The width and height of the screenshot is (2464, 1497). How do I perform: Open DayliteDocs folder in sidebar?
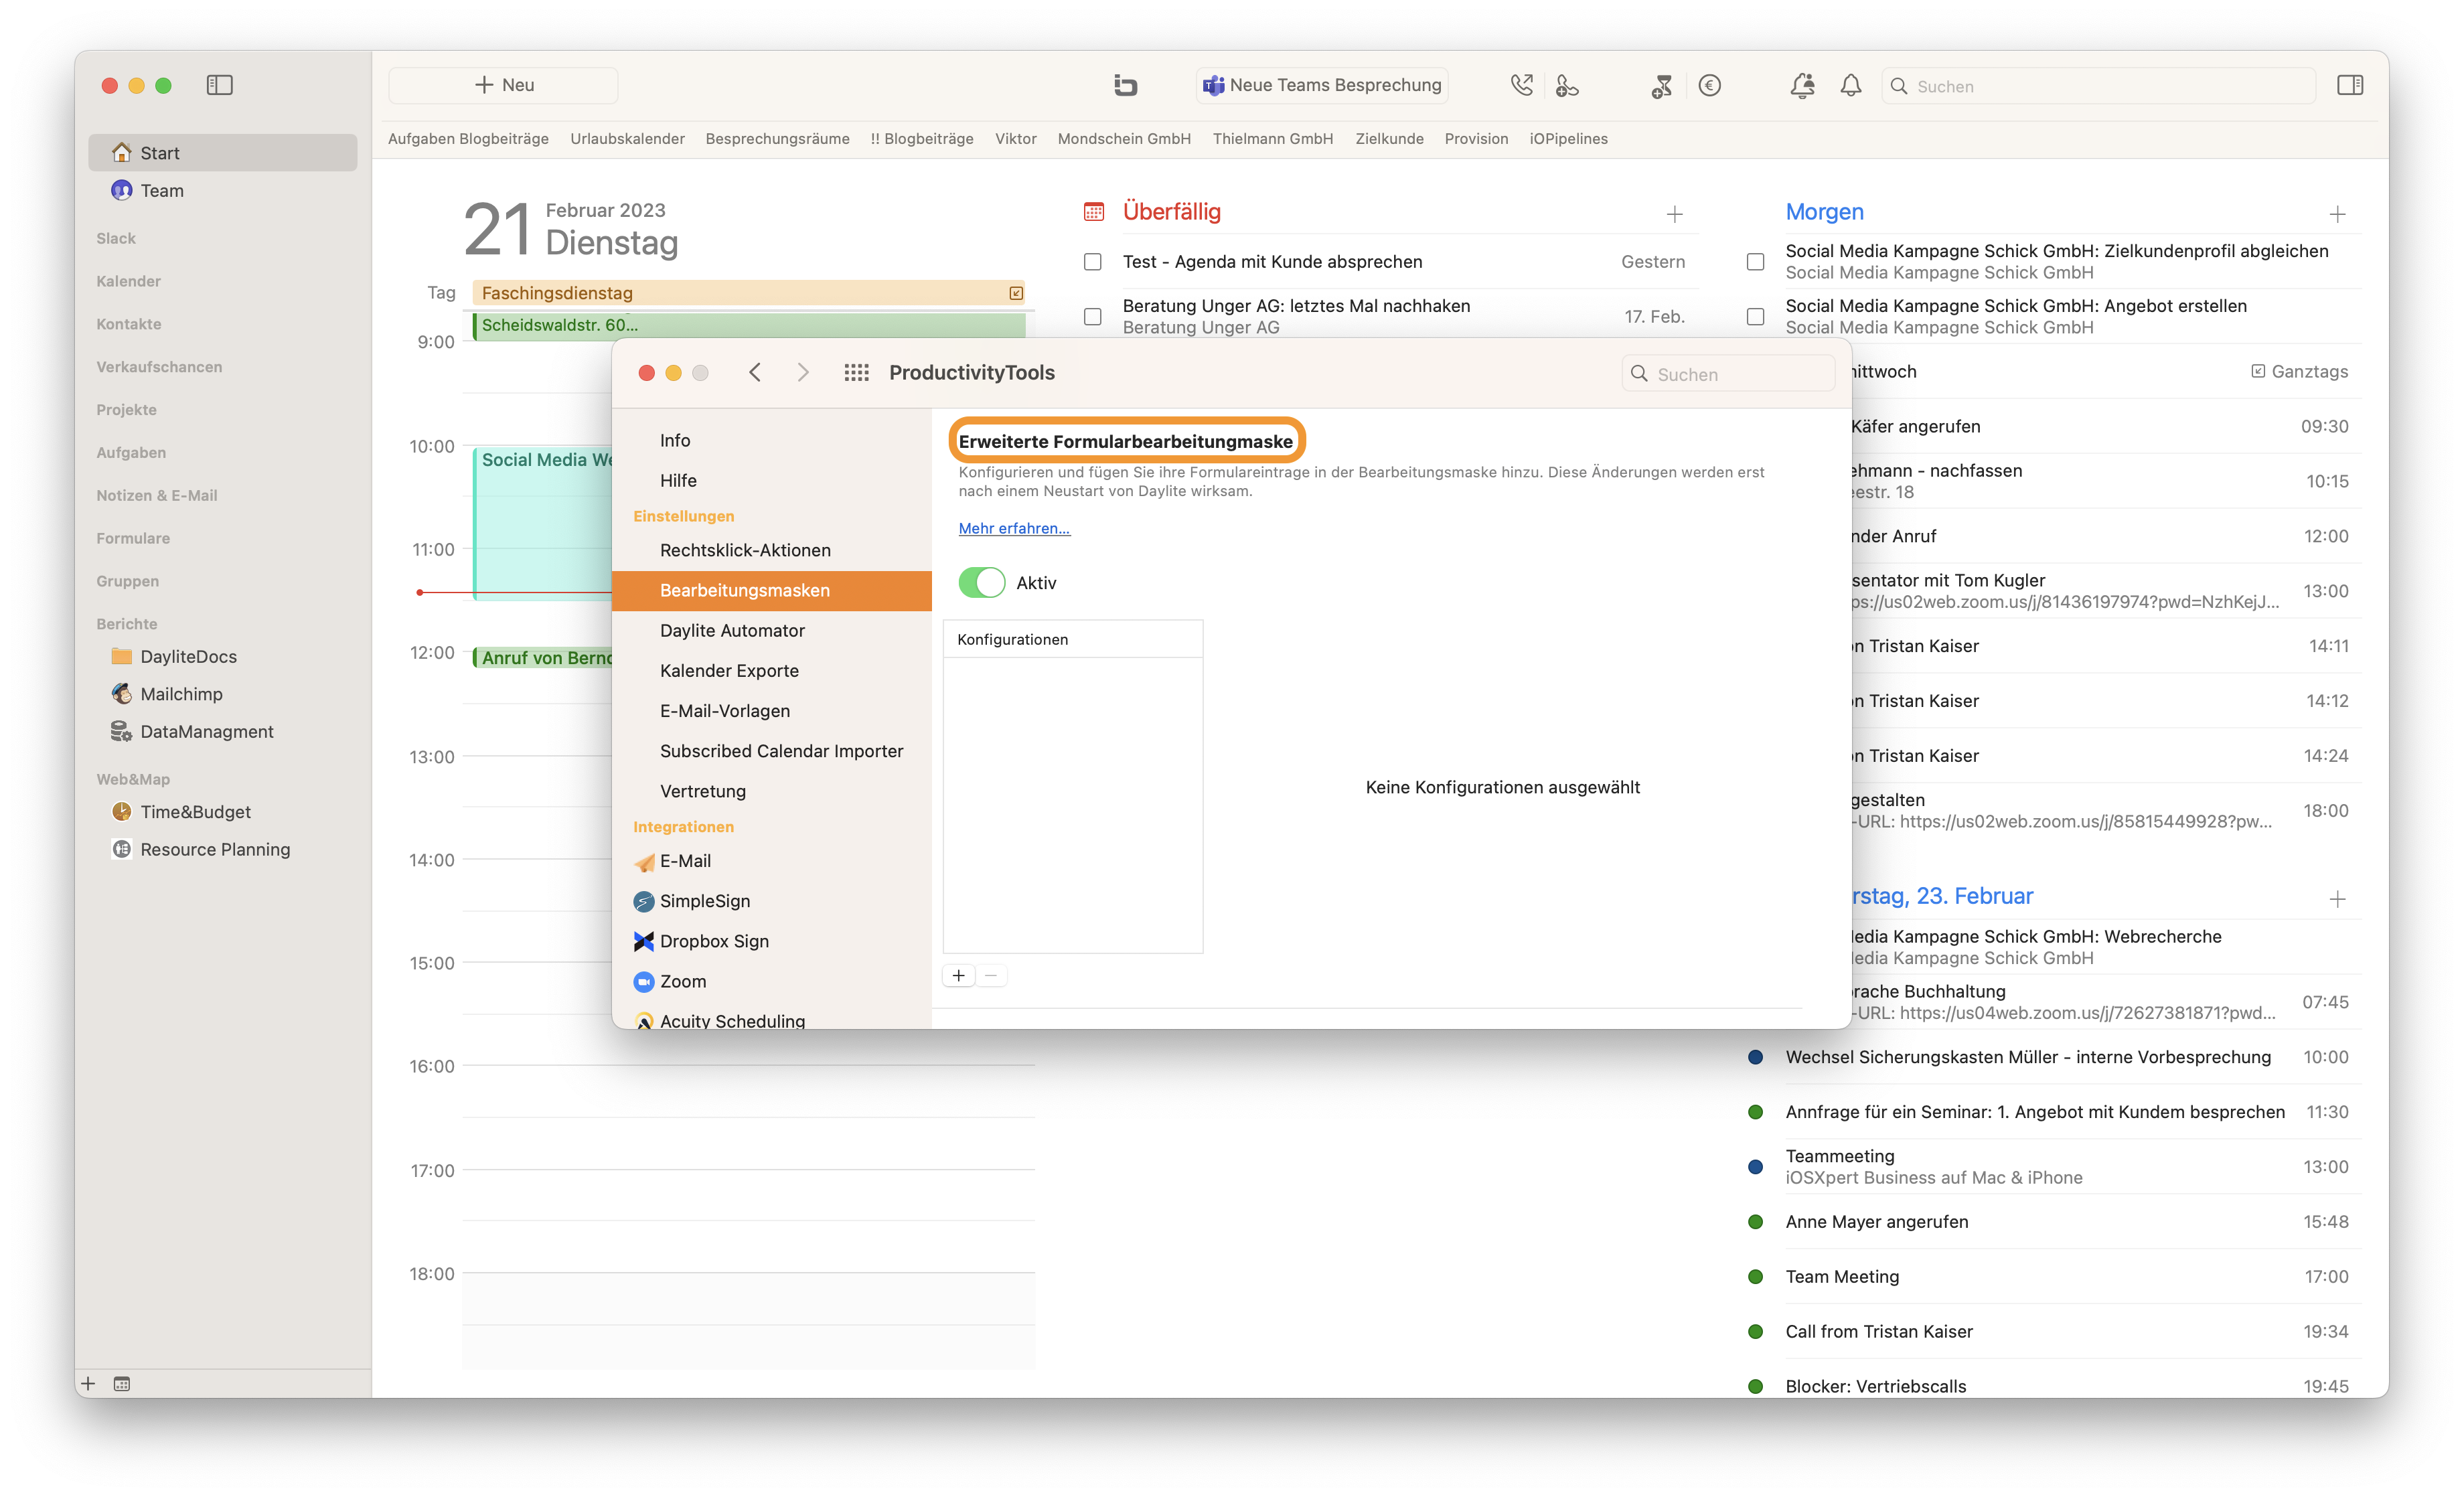point(188,656)
